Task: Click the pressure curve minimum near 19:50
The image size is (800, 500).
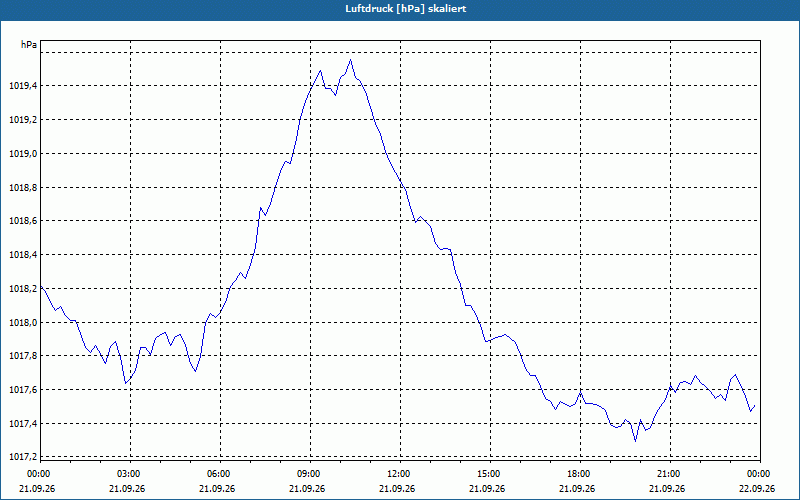Action: tap(635, 441)
